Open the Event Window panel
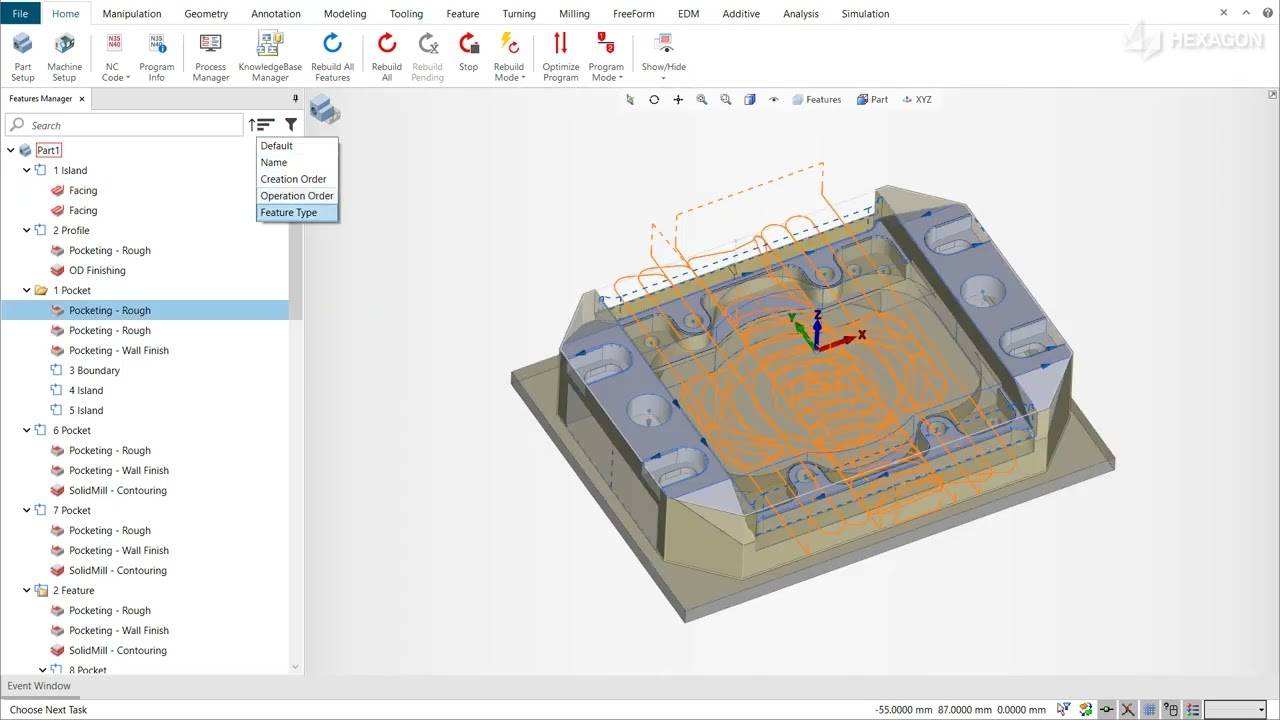Viewport: 1280px width, 720px height. (39, 686)
